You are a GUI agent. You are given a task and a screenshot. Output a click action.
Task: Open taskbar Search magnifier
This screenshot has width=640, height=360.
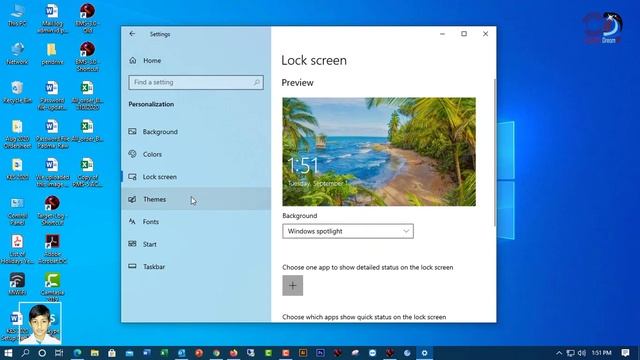tap(25, 353)
